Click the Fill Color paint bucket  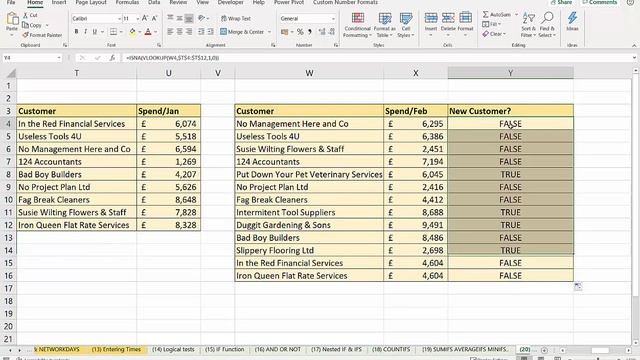pyautogui.click(x=132, y=32)
